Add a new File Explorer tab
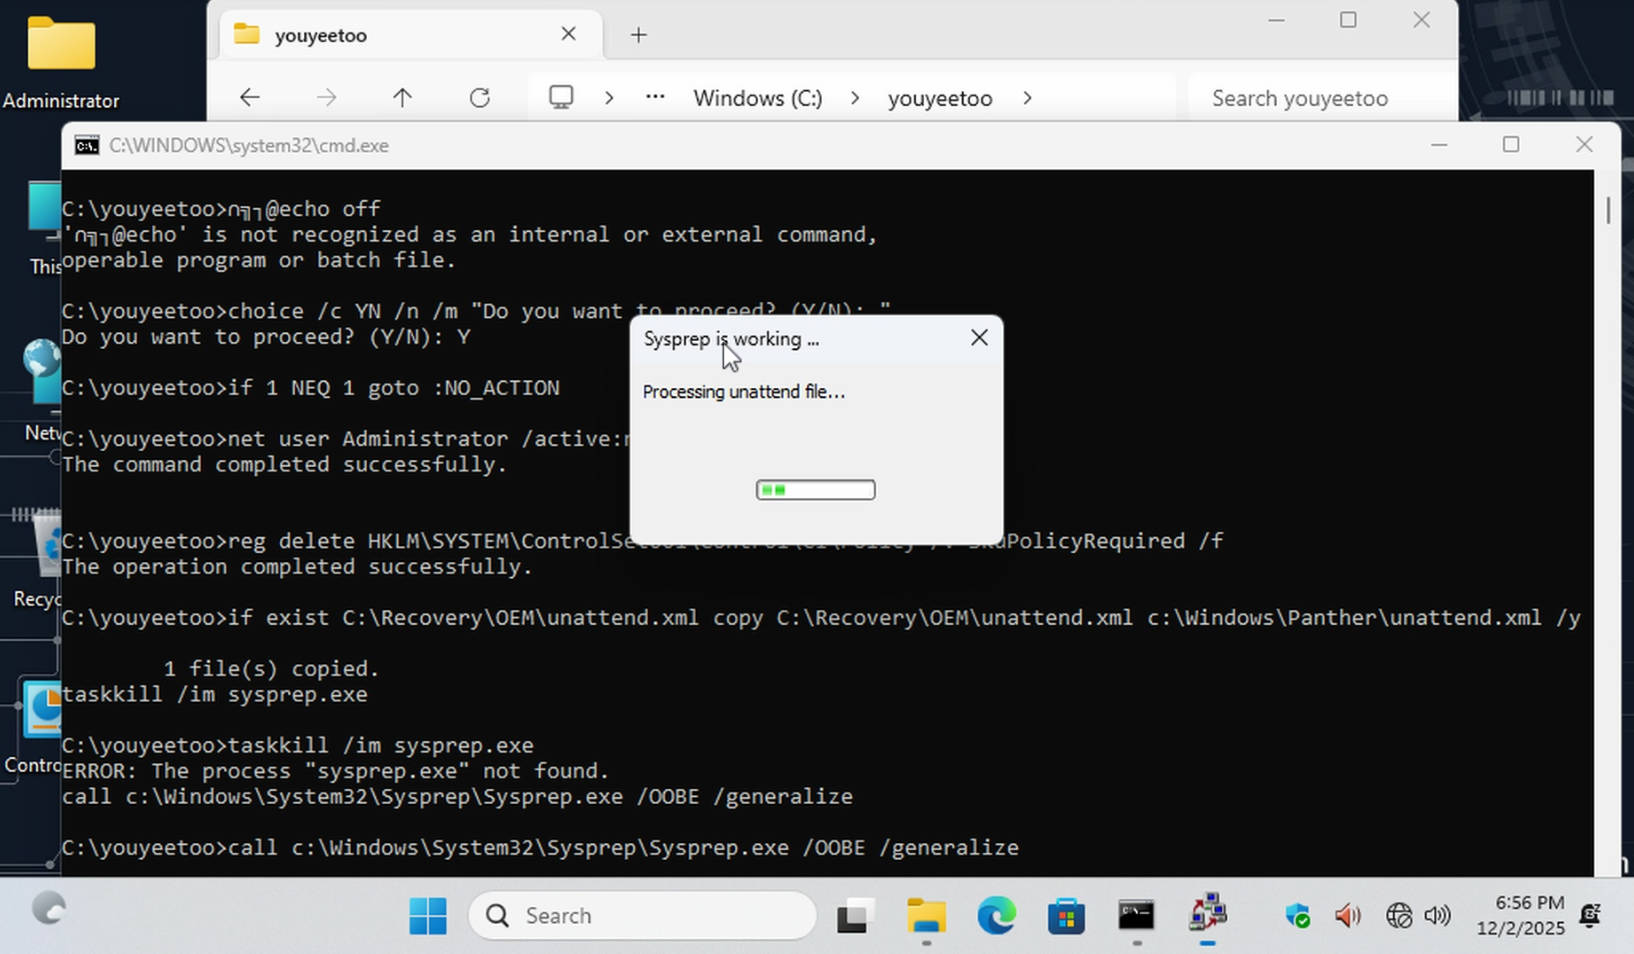This screenshot has height=954, width=1634. pos(639,35)
